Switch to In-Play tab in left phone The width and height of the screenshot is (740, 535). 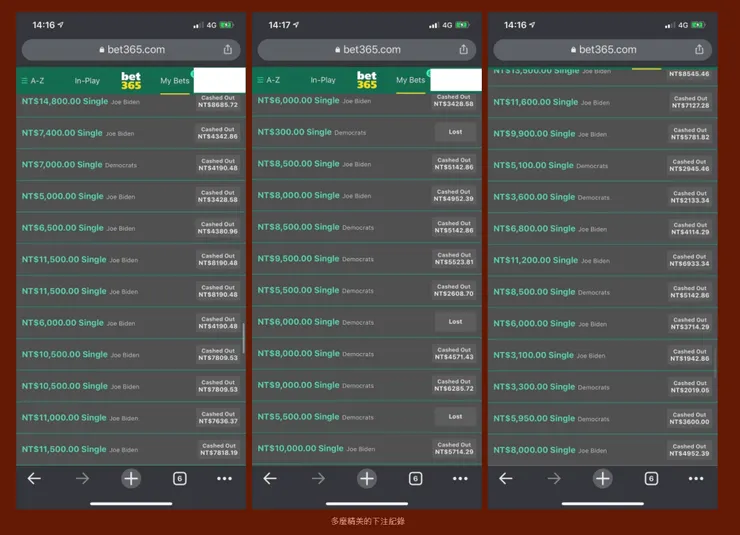click(x=87, y=81)
